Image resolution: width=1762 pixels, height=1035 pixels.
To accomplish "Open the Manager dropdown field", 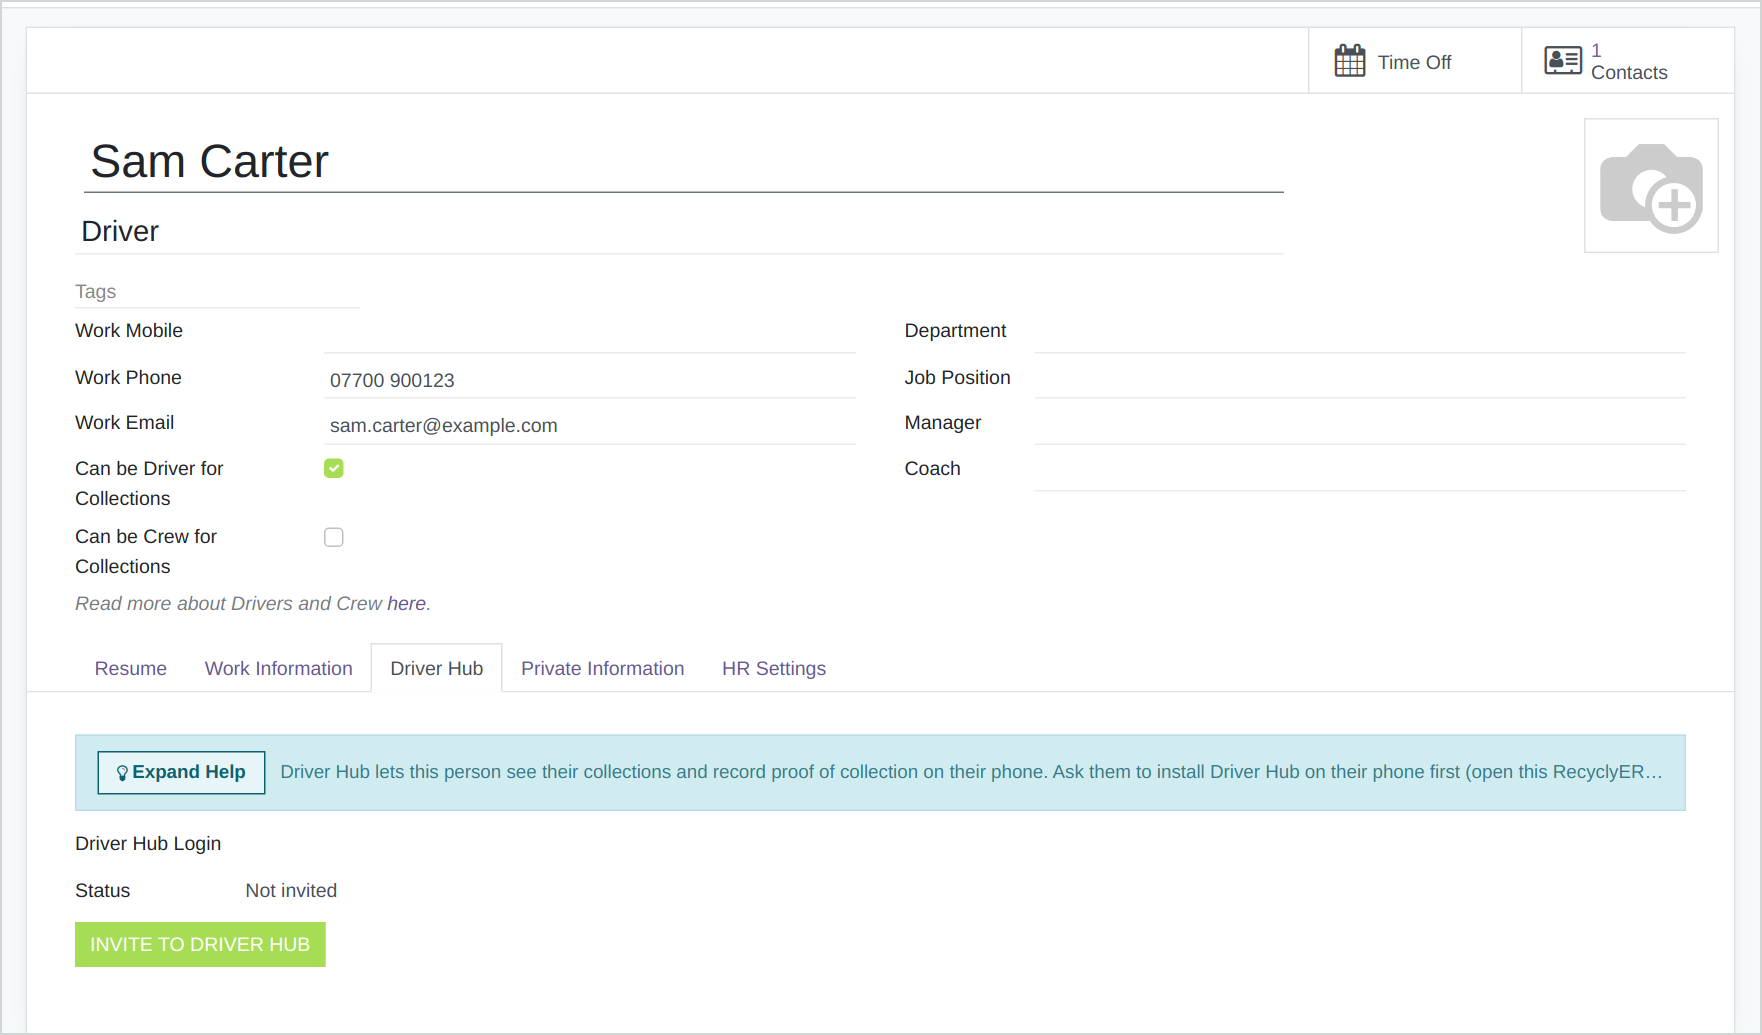I will coord(1360,424).
